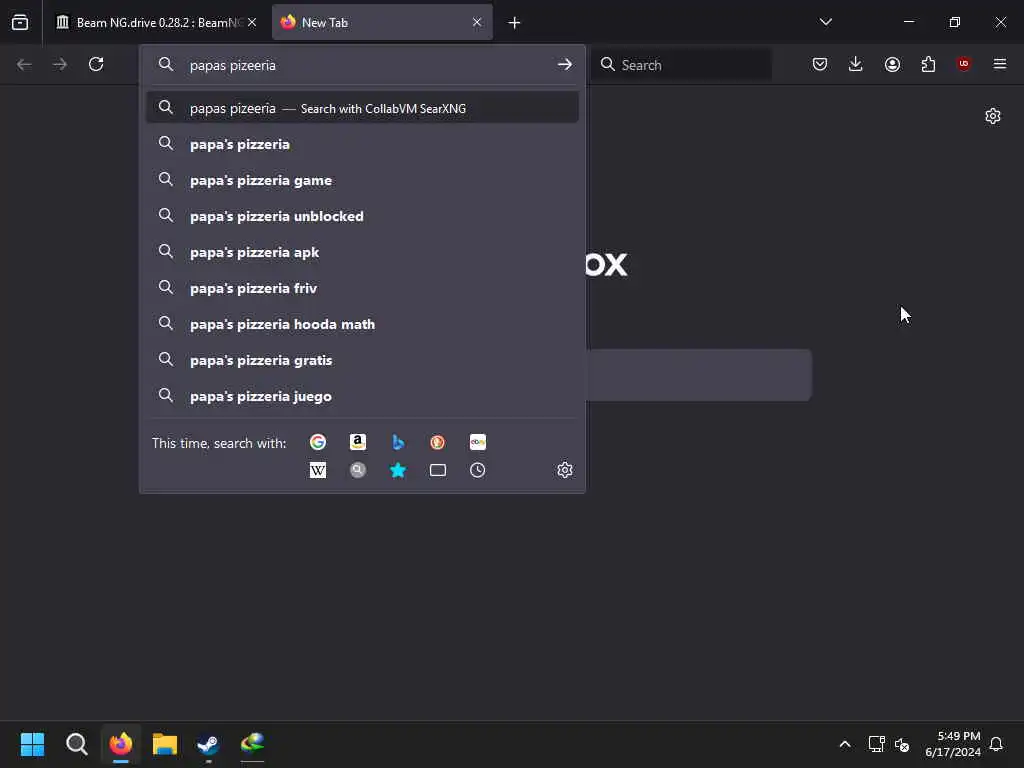Search in History clock icon
Viewport: 1024px width, 768px height.
coord(477,470)
